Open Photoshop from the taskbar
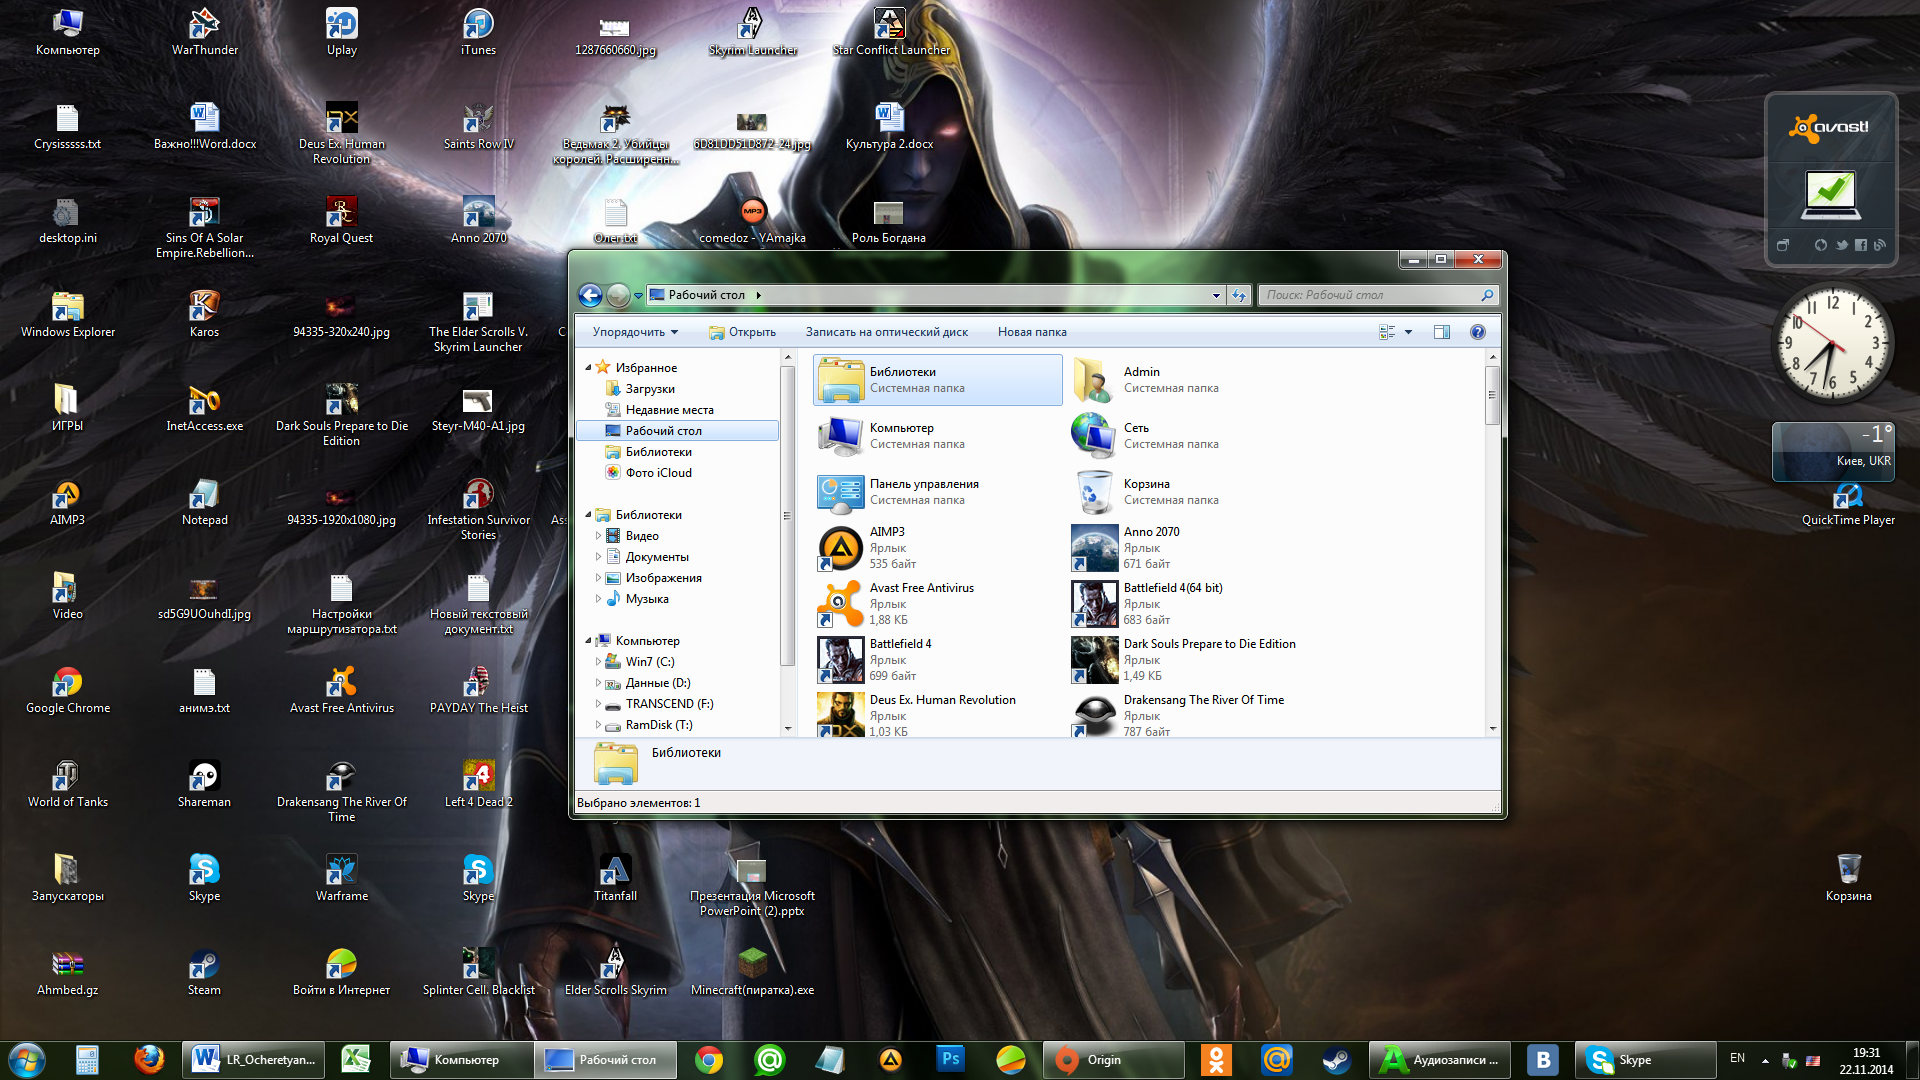Image resolution: width=1920 pixels, height=1080 pixels. point(950,1059)
